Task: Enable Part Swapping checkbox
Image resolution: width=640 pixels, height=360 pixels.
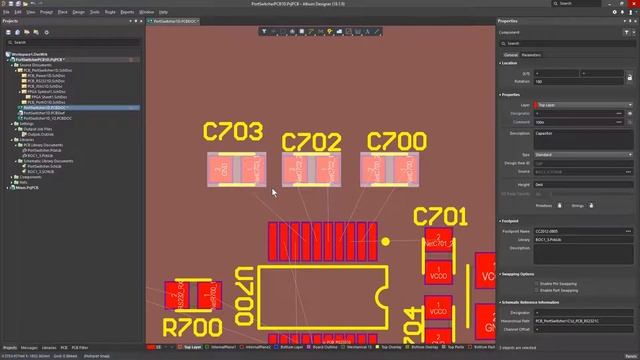Action: click(537, 290)
